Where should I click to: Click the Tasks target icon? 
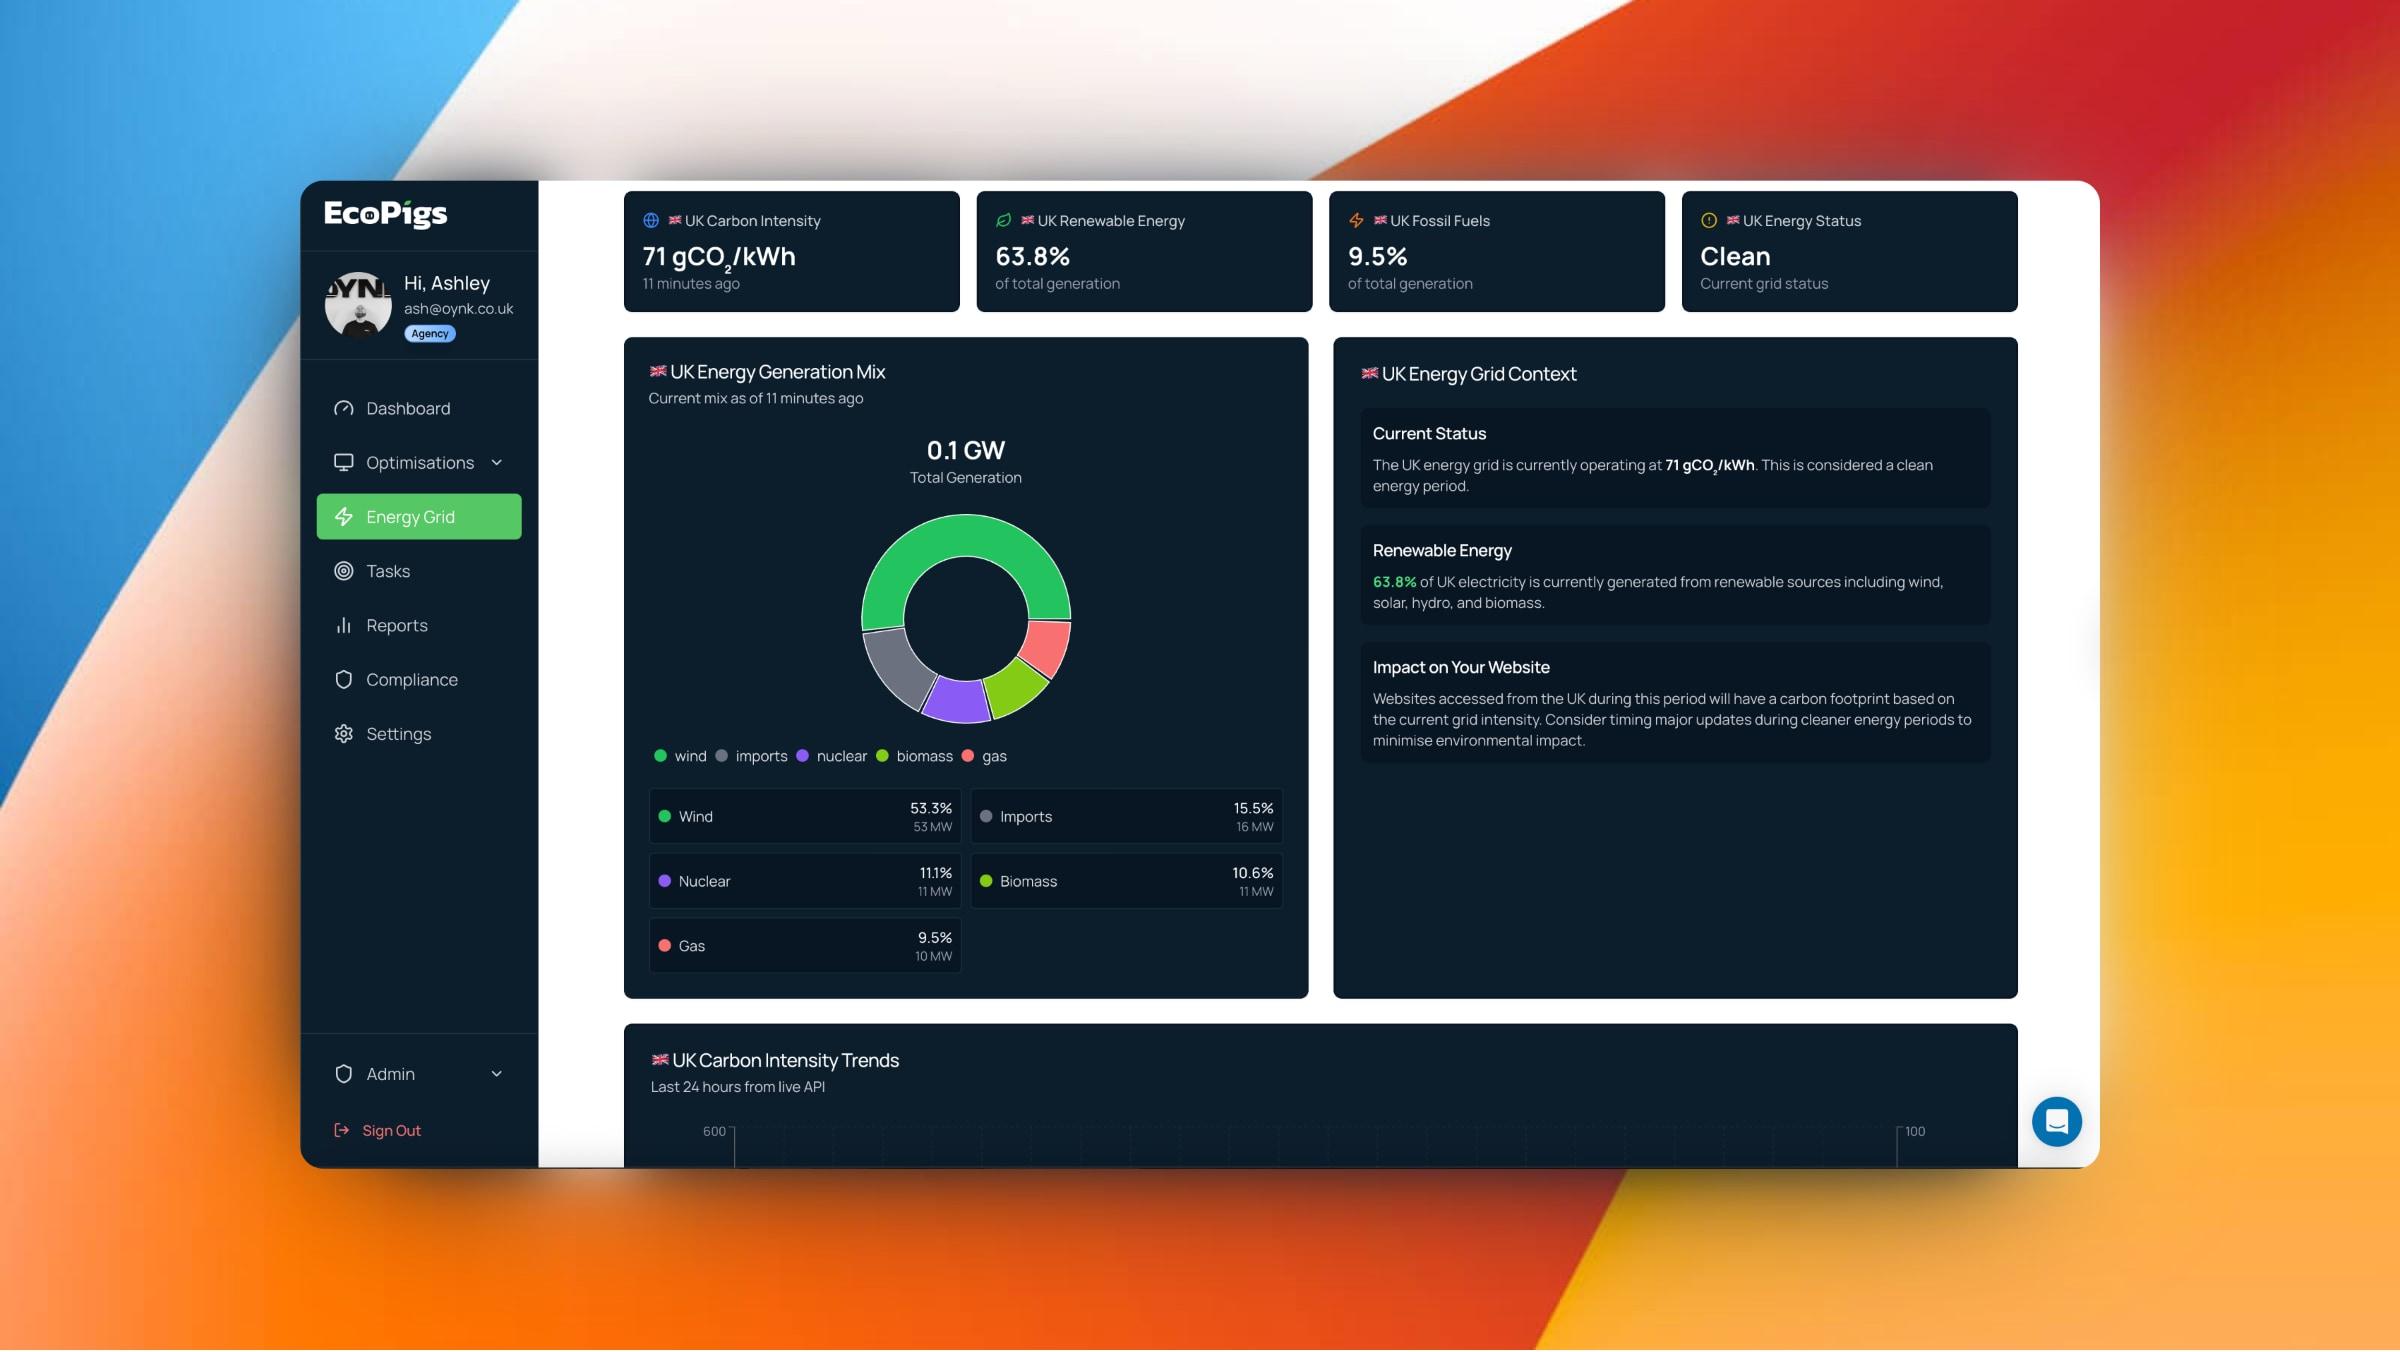tap(343, 571)
